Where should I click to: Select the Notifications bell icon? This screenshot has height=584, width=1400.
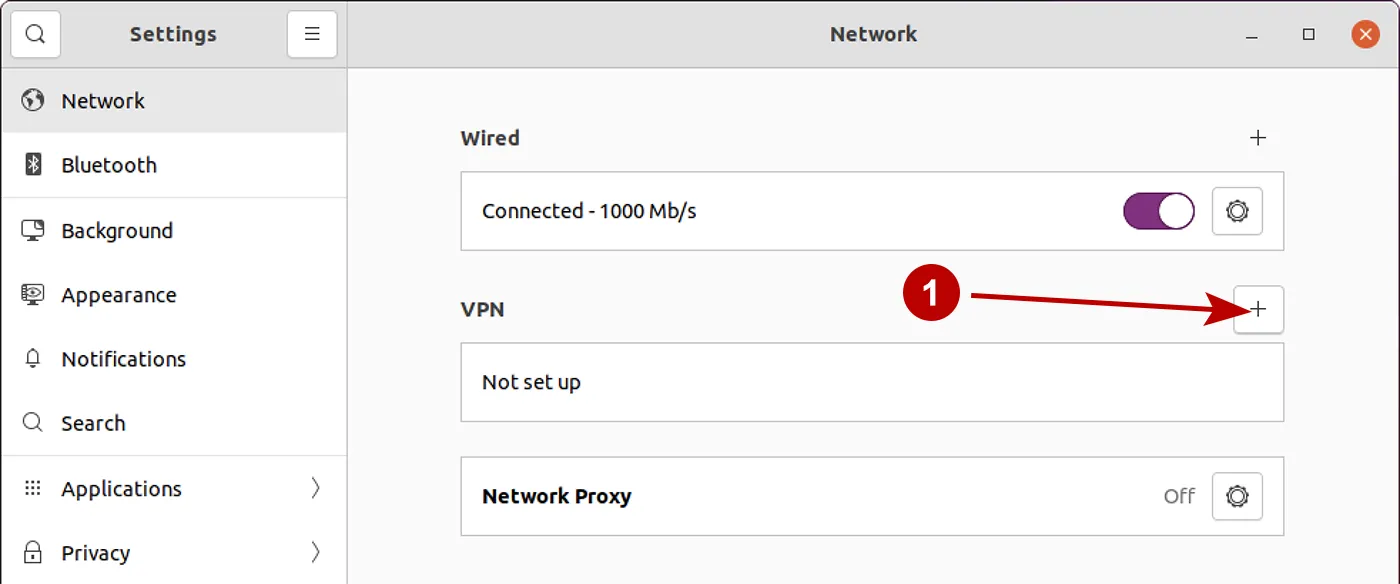pyautogui.click(x=31, y=358)
